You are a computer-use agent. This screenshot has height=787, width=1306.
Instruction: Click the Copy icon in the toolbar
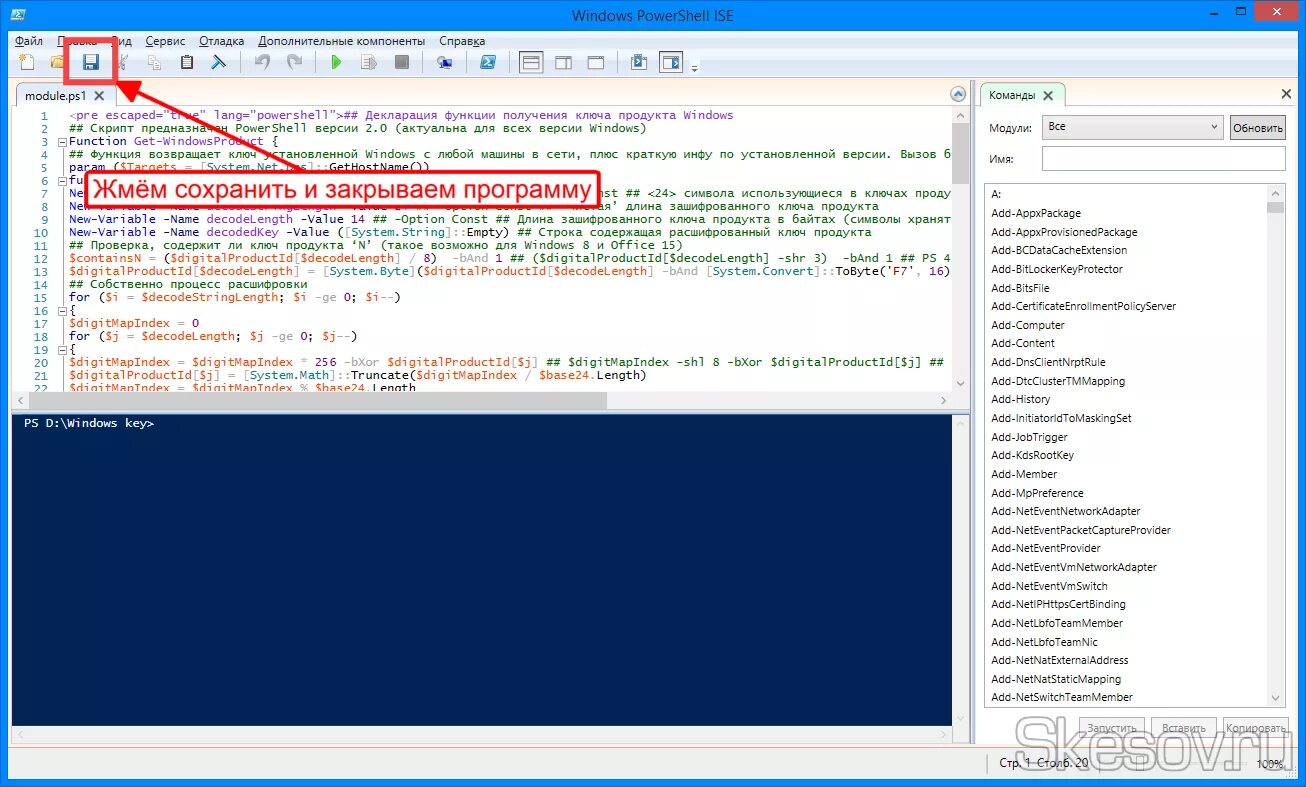[x=155, y=62]
